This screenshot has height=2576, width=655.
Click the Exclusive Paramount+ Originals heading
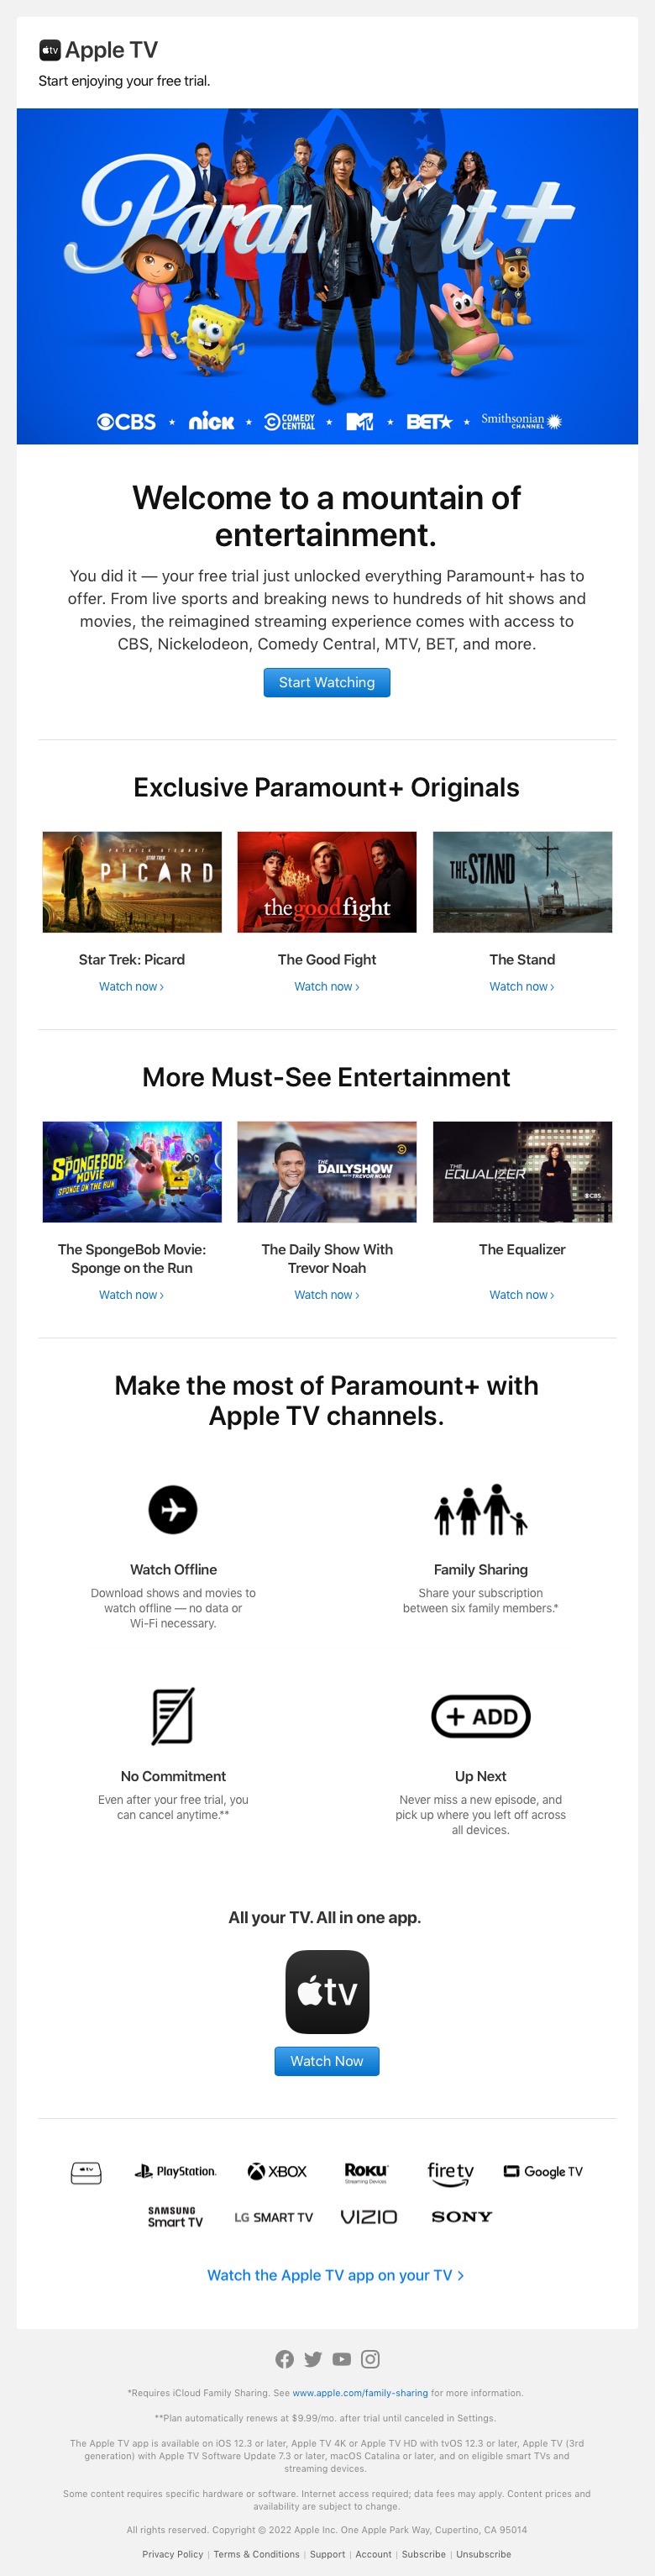click(x=327, y=787)
